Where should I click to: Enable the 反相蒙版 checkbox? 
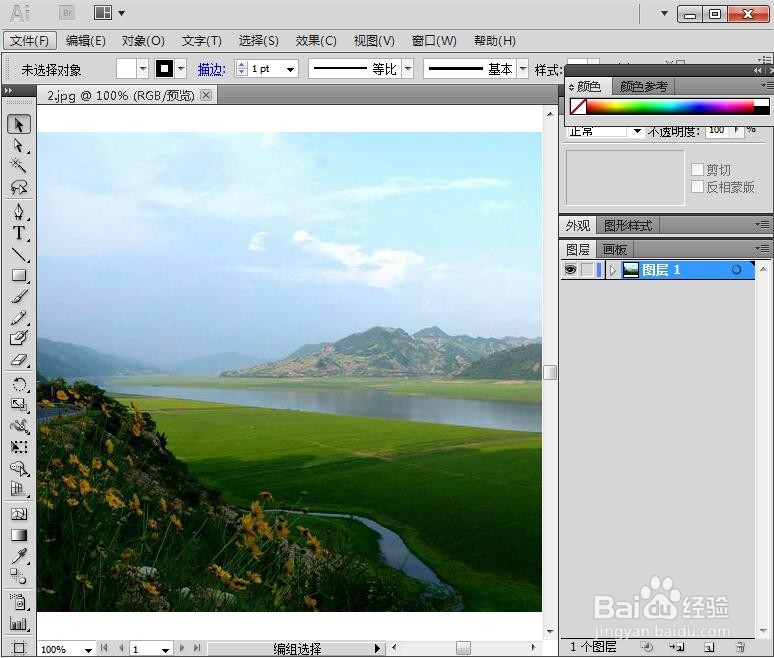(x=697, y=187)
